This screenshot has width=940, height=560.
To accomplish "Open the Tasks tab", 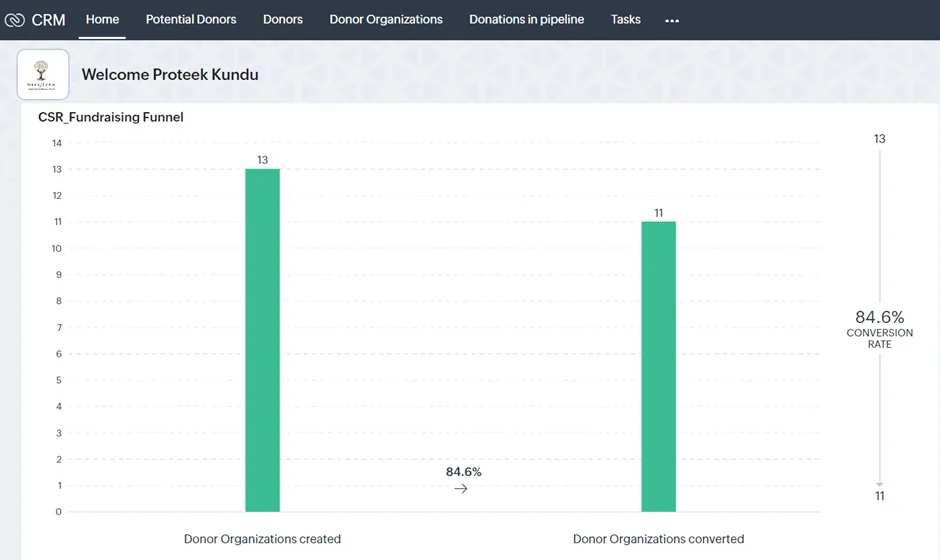I will coord(625,19).
